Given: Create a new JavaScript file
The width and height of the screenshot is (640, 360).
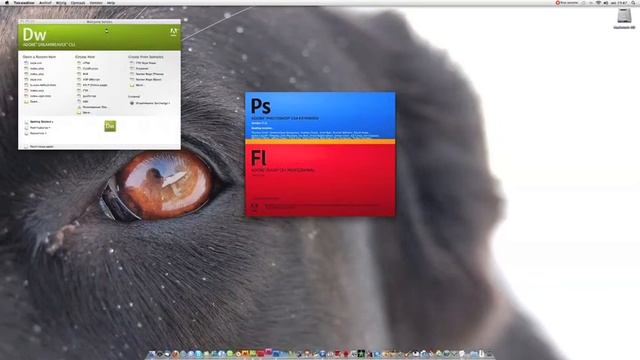Looking at the screenshot, I should (89, 96).
